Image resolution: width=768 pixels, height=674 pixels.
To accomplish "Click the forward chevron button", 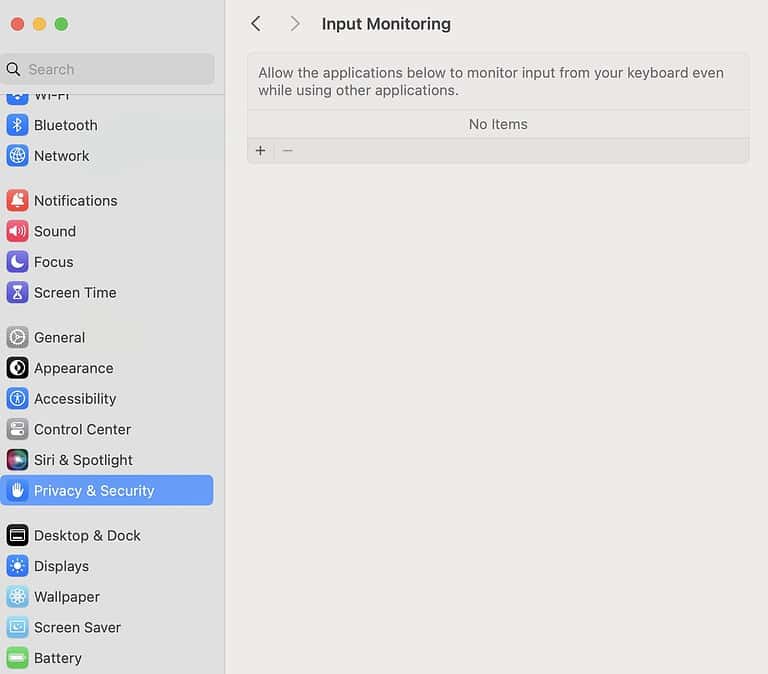I will [x=294, y=24].
